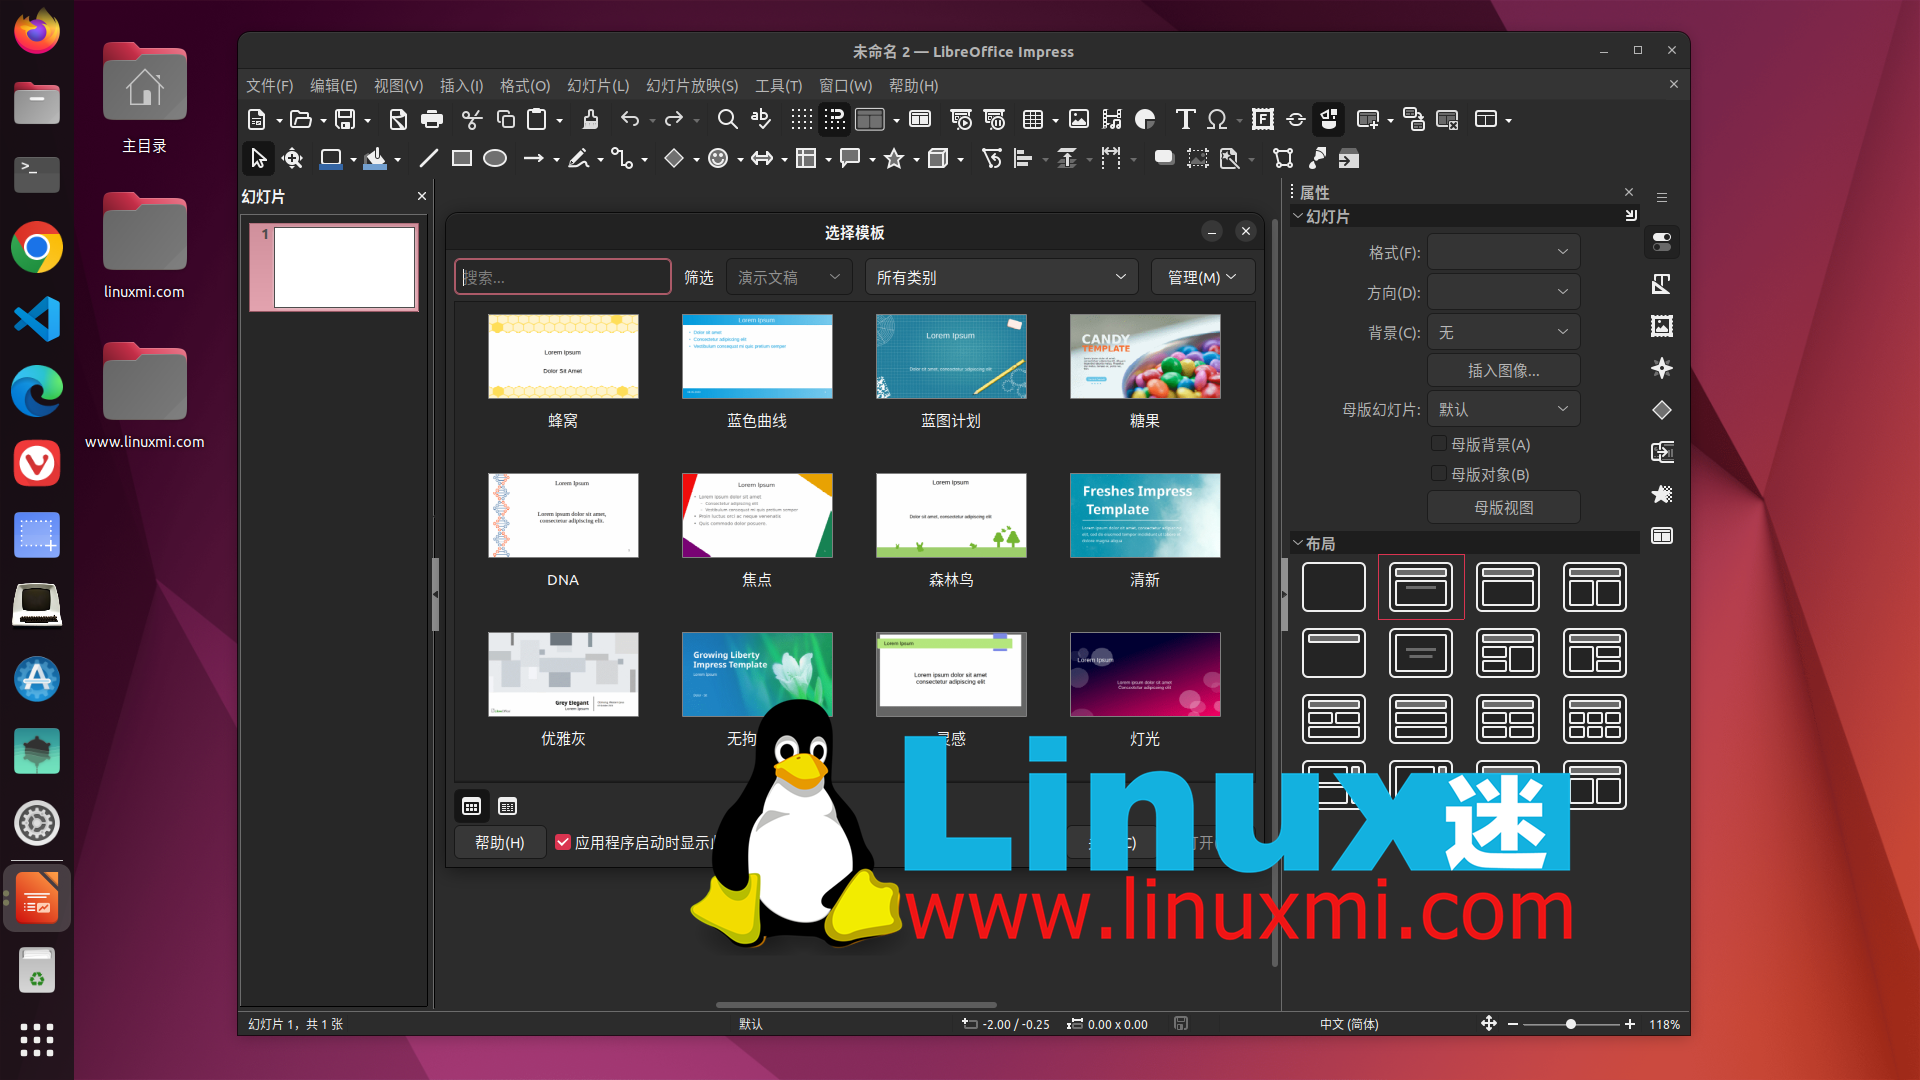The height and width of the screenshot is (1080, 1920).
Task: Toggle shadow icon in drawing toolbar
Action: coord(1164,158)
